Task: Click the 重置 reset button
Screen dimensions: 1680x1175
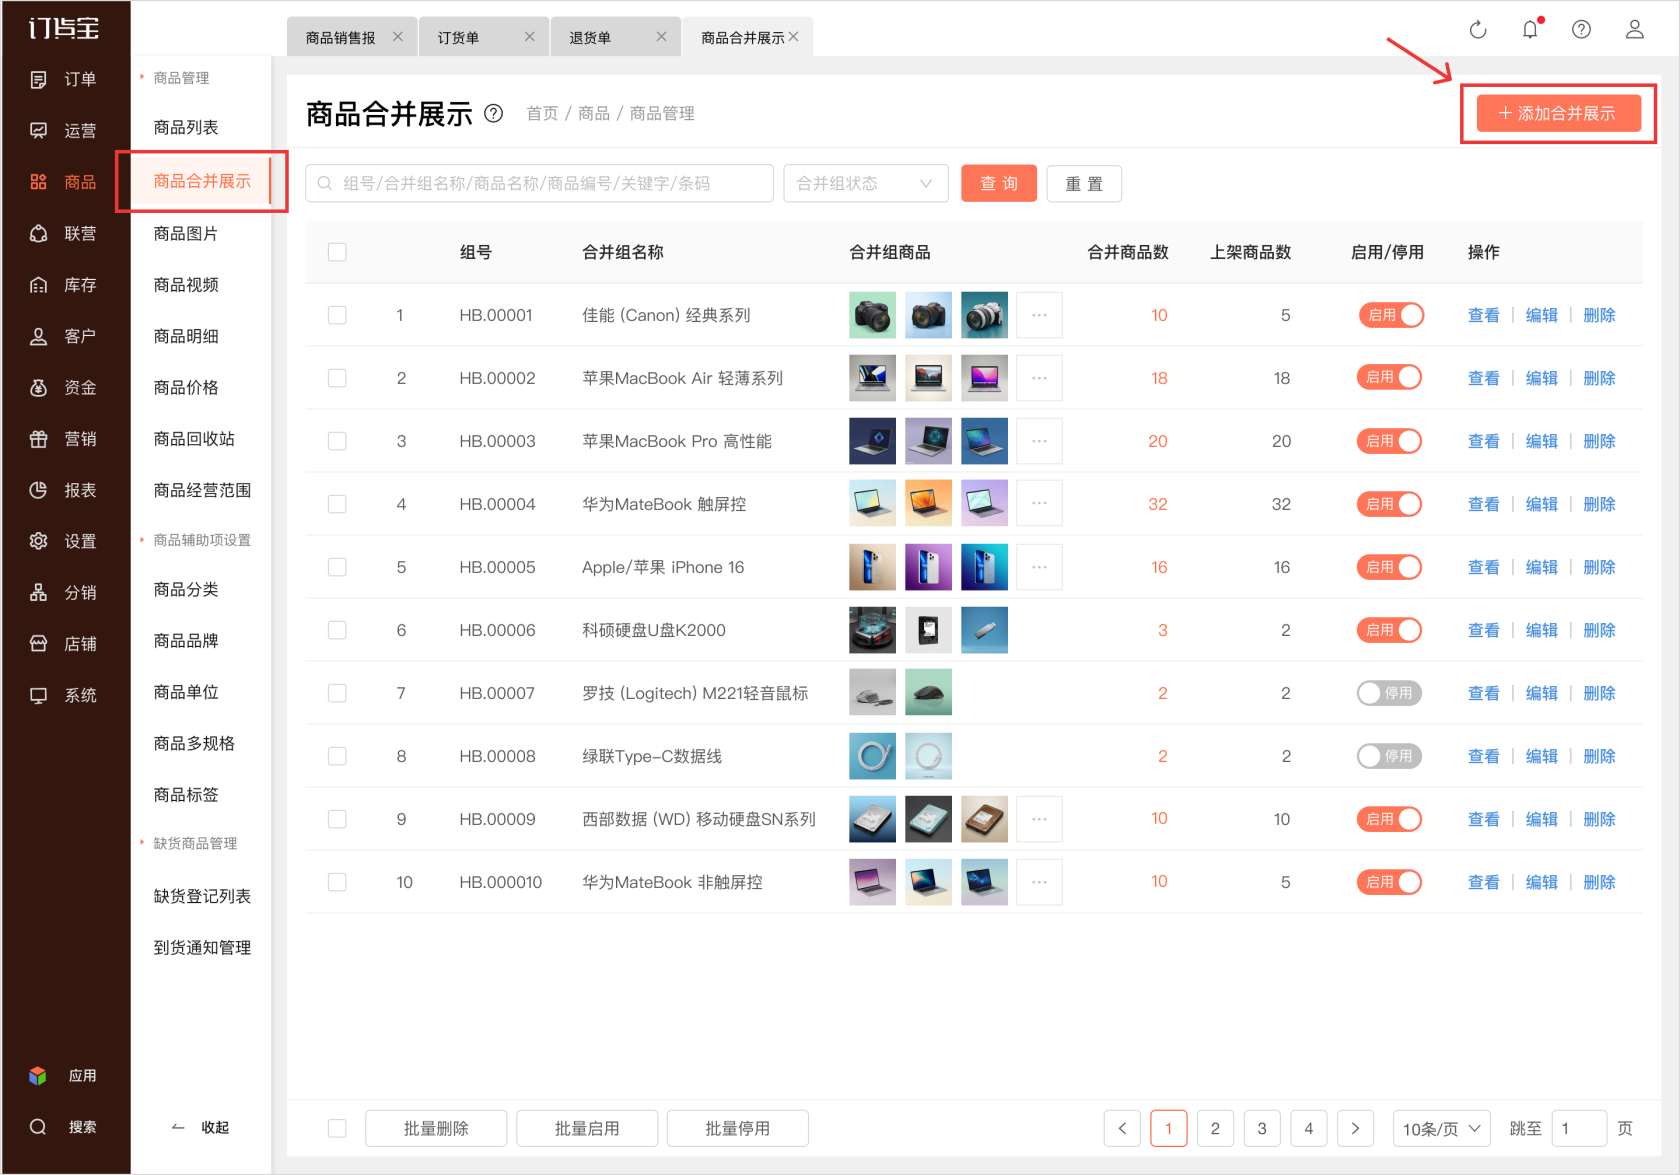Action: coord(1084,183)
